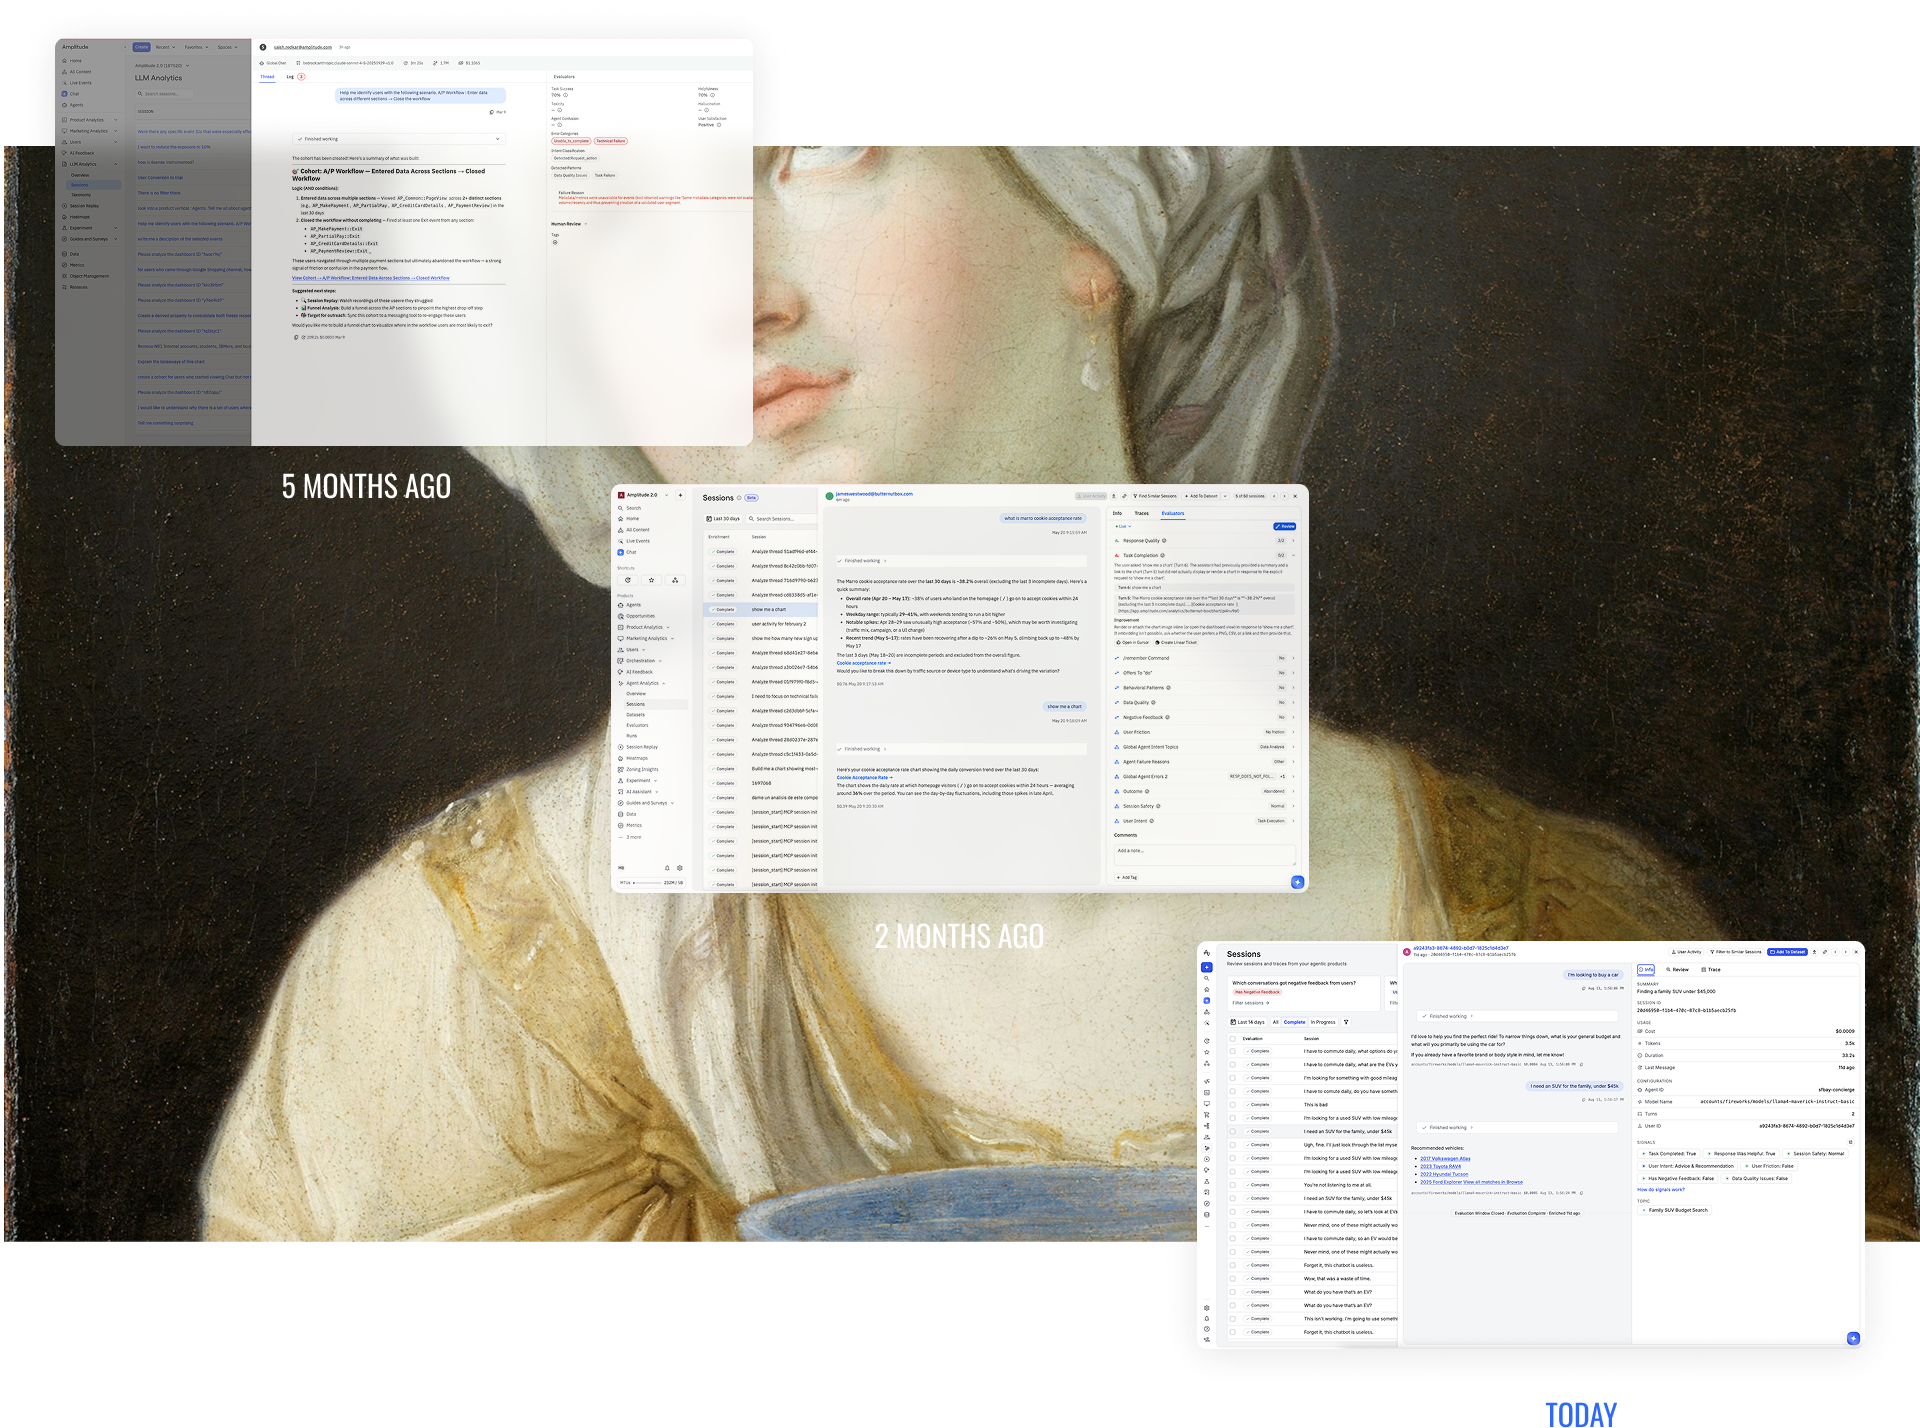Expand the first Finished working panel in 5 months ago window

pyautogui.click(x=399, y=139)
